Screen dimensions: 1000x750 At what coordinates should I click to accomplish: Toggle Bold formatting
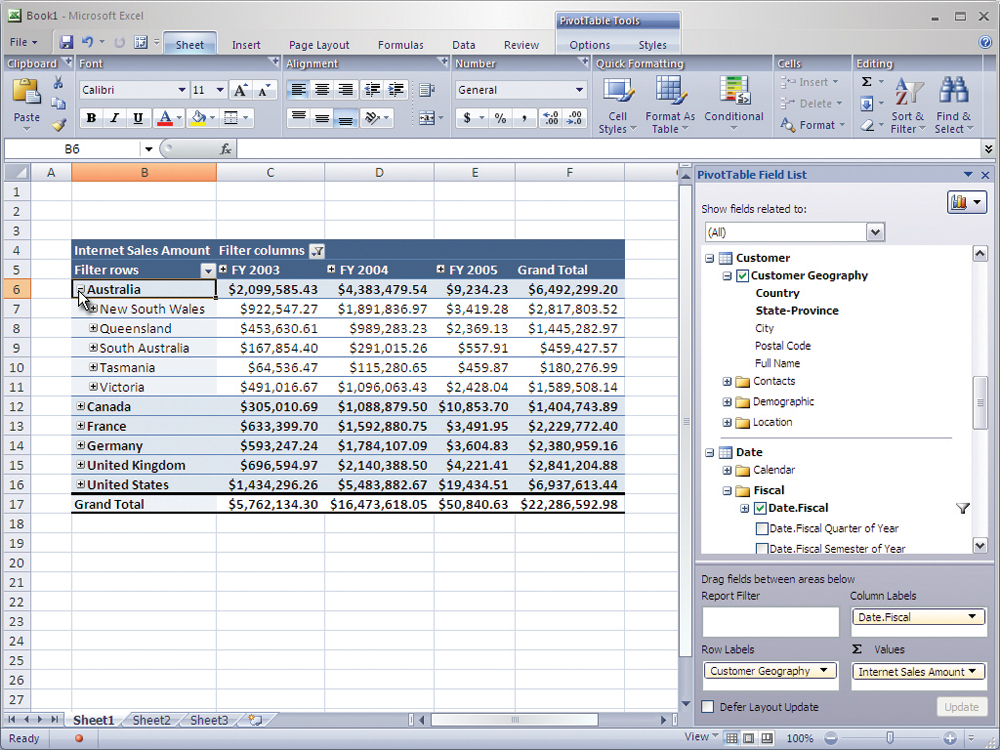[x=91, y=118]
